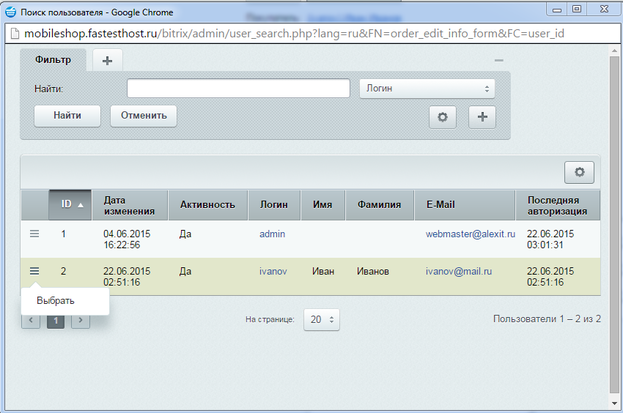Click the scrollbar up arrow

[x=615, y=50]
